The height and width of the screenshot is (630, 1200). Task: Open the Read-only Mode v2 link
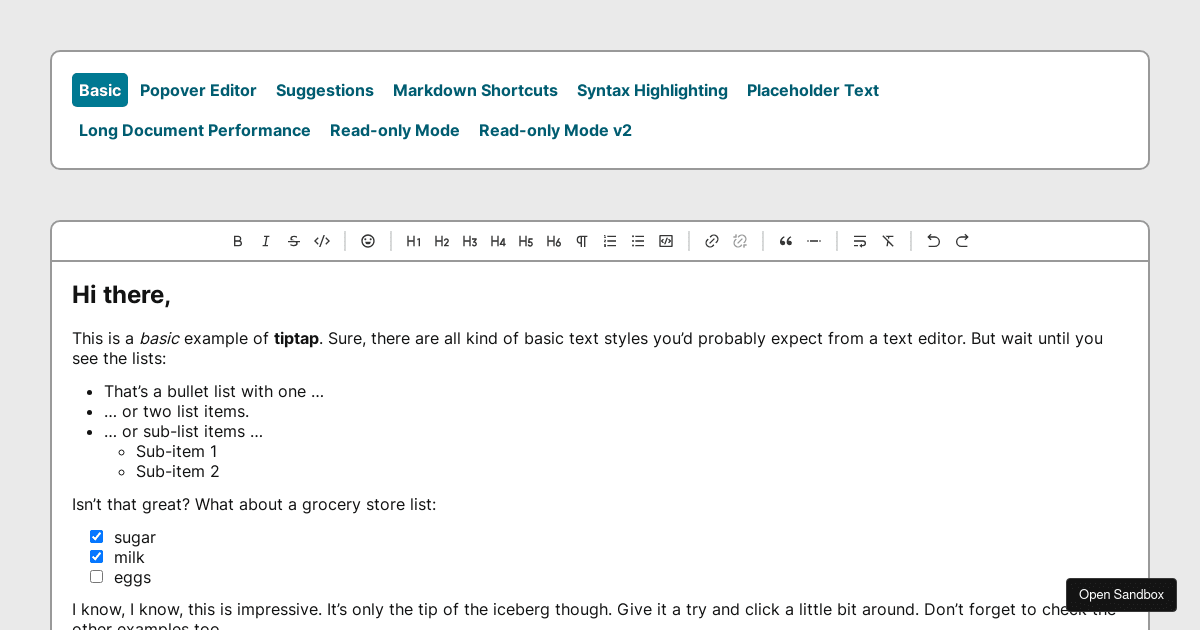tap(555, 130)
